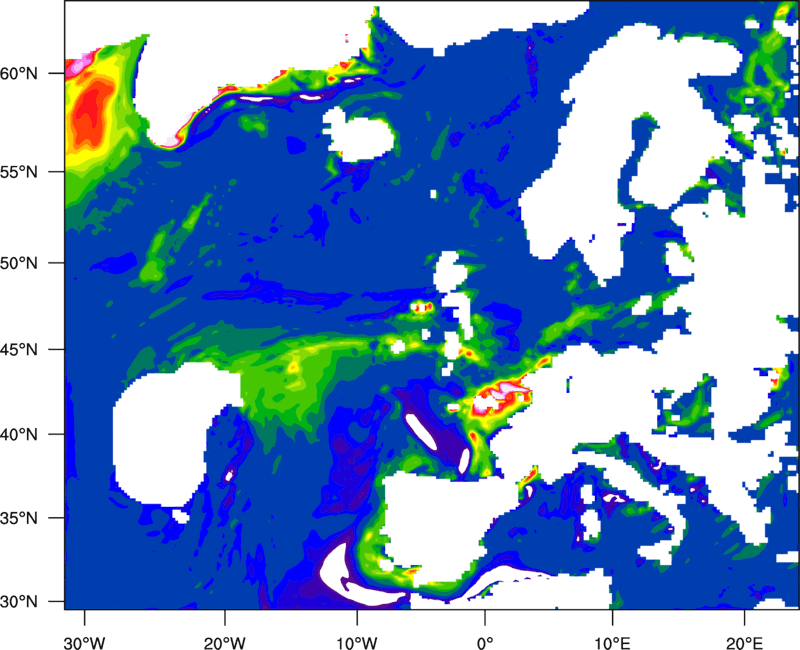This screenshot has height=650, width=800.
Task: Click the 30°N latitude label
Action: pyautogui.click(x=19, y=602)
